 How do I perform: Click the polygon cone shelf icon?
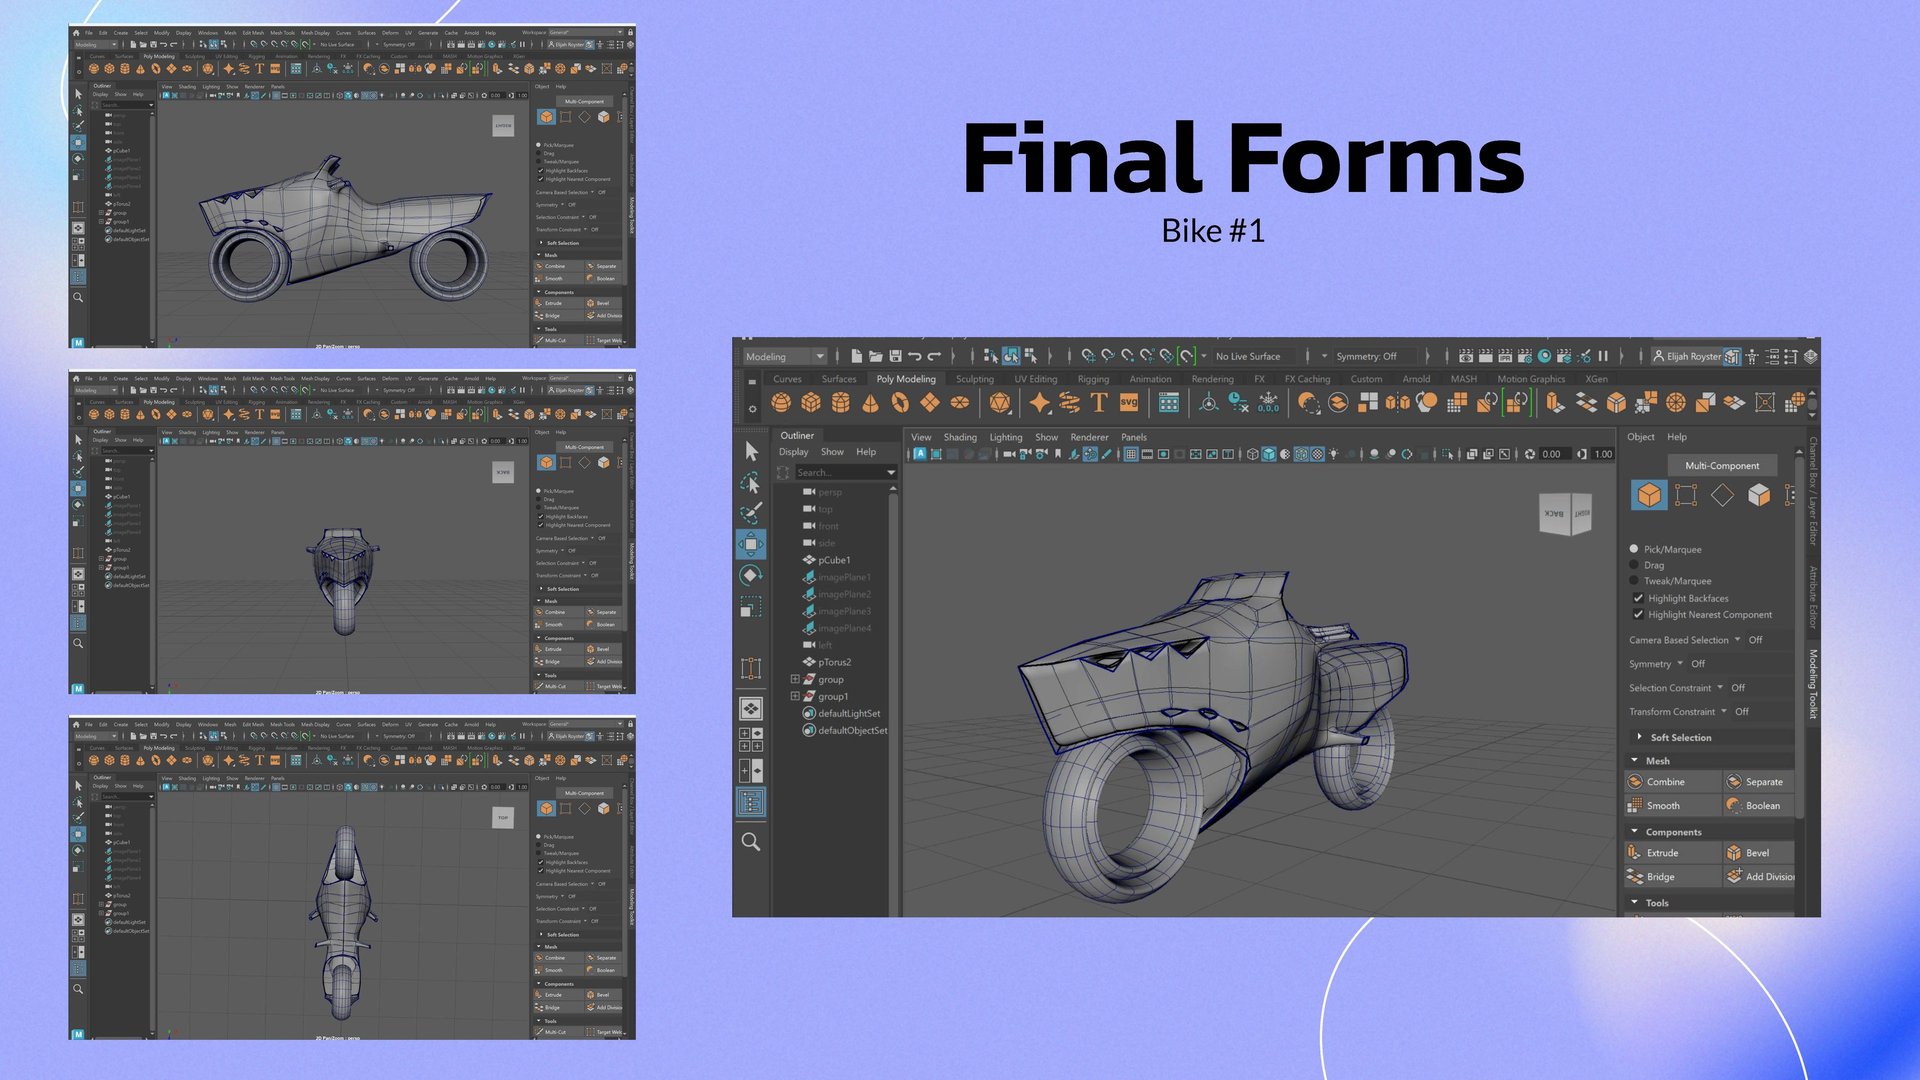click(x=871, y=402)
